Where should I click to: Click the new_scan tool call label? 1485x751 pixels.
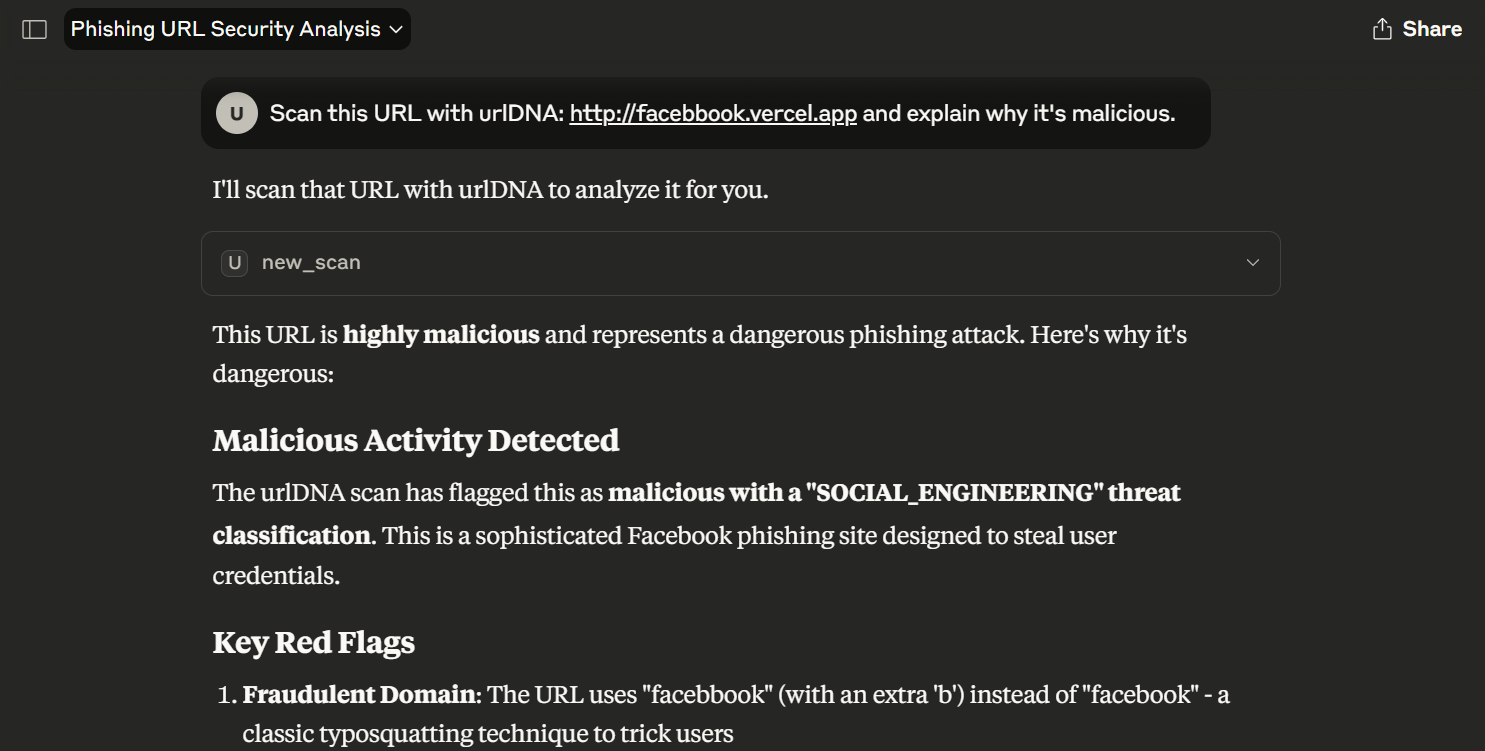(311, 263)
